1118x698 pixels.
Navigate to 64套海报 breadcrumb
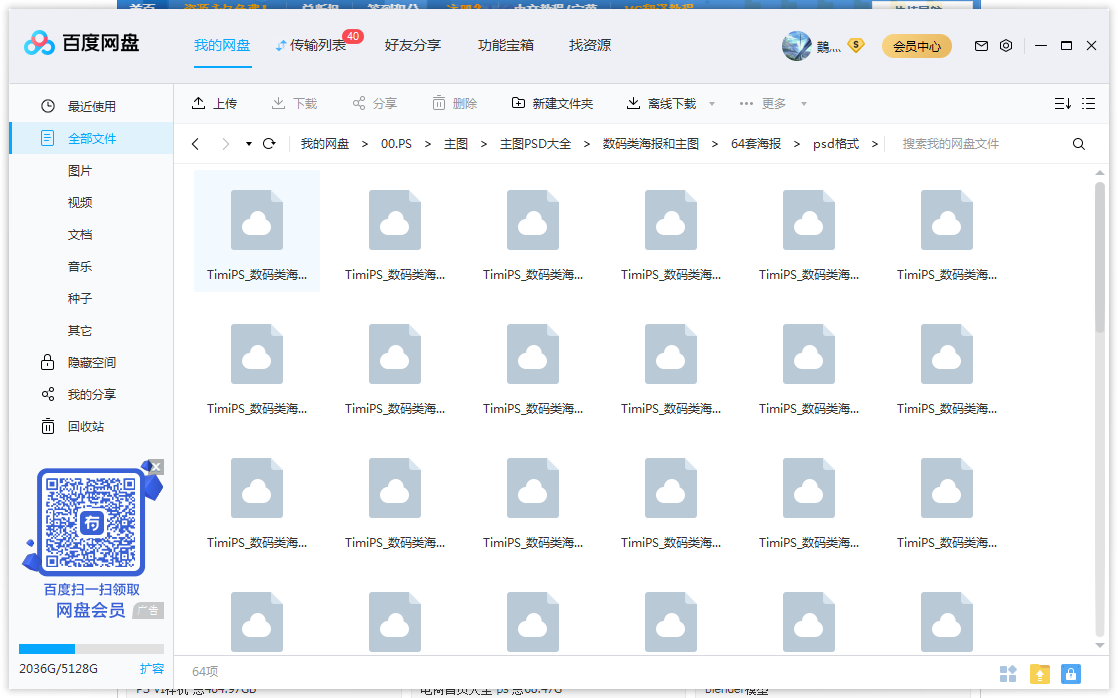756,144
